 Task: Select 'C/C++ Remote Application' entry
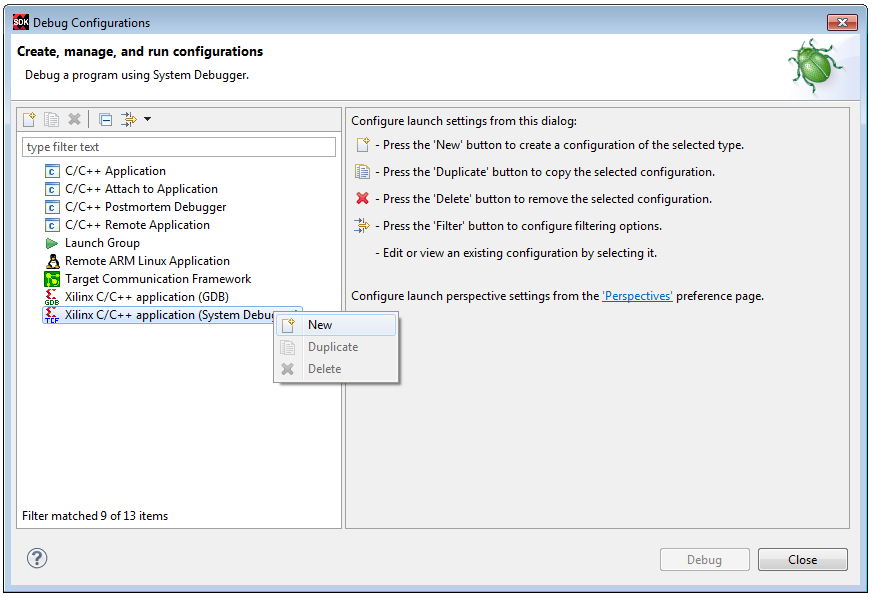click(x=137, y=225)
